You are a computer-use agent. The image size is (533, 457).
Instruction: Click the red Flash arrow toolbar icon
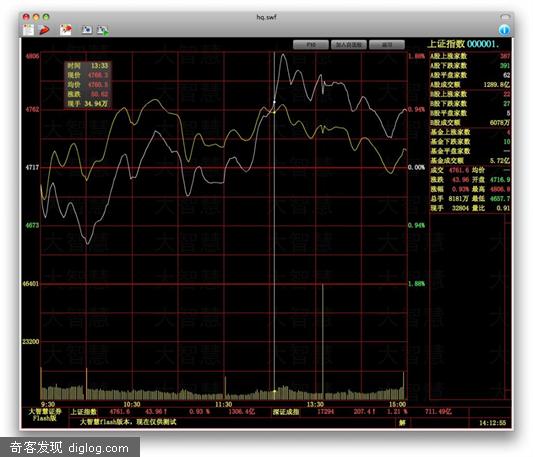pos(45,30)
